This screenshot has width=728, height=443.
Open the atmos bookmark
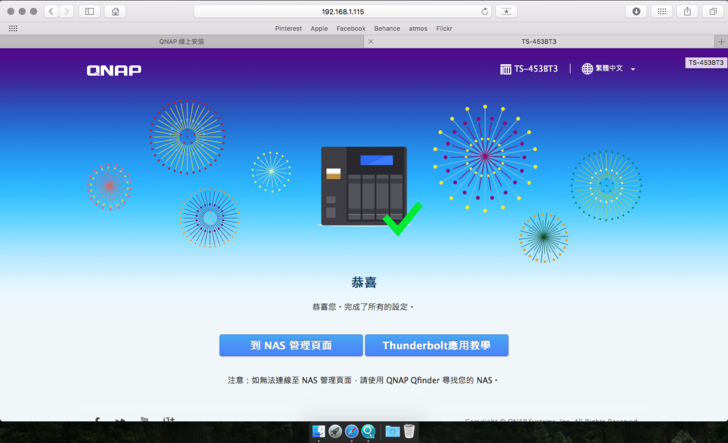[418, 28]
